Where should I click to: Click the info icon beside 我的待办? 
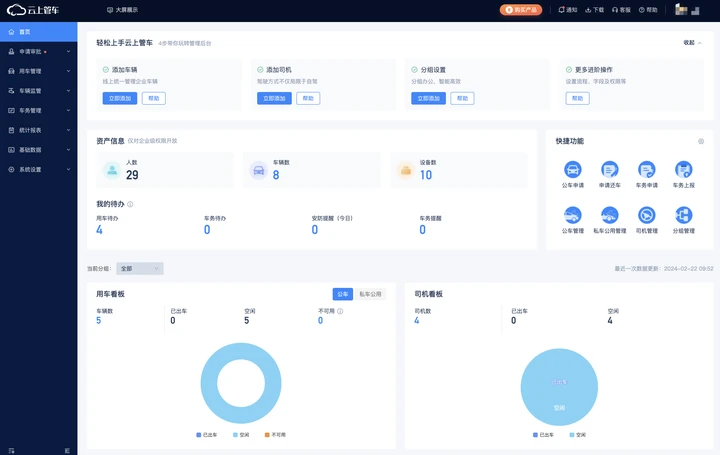[x=130, y=204]
